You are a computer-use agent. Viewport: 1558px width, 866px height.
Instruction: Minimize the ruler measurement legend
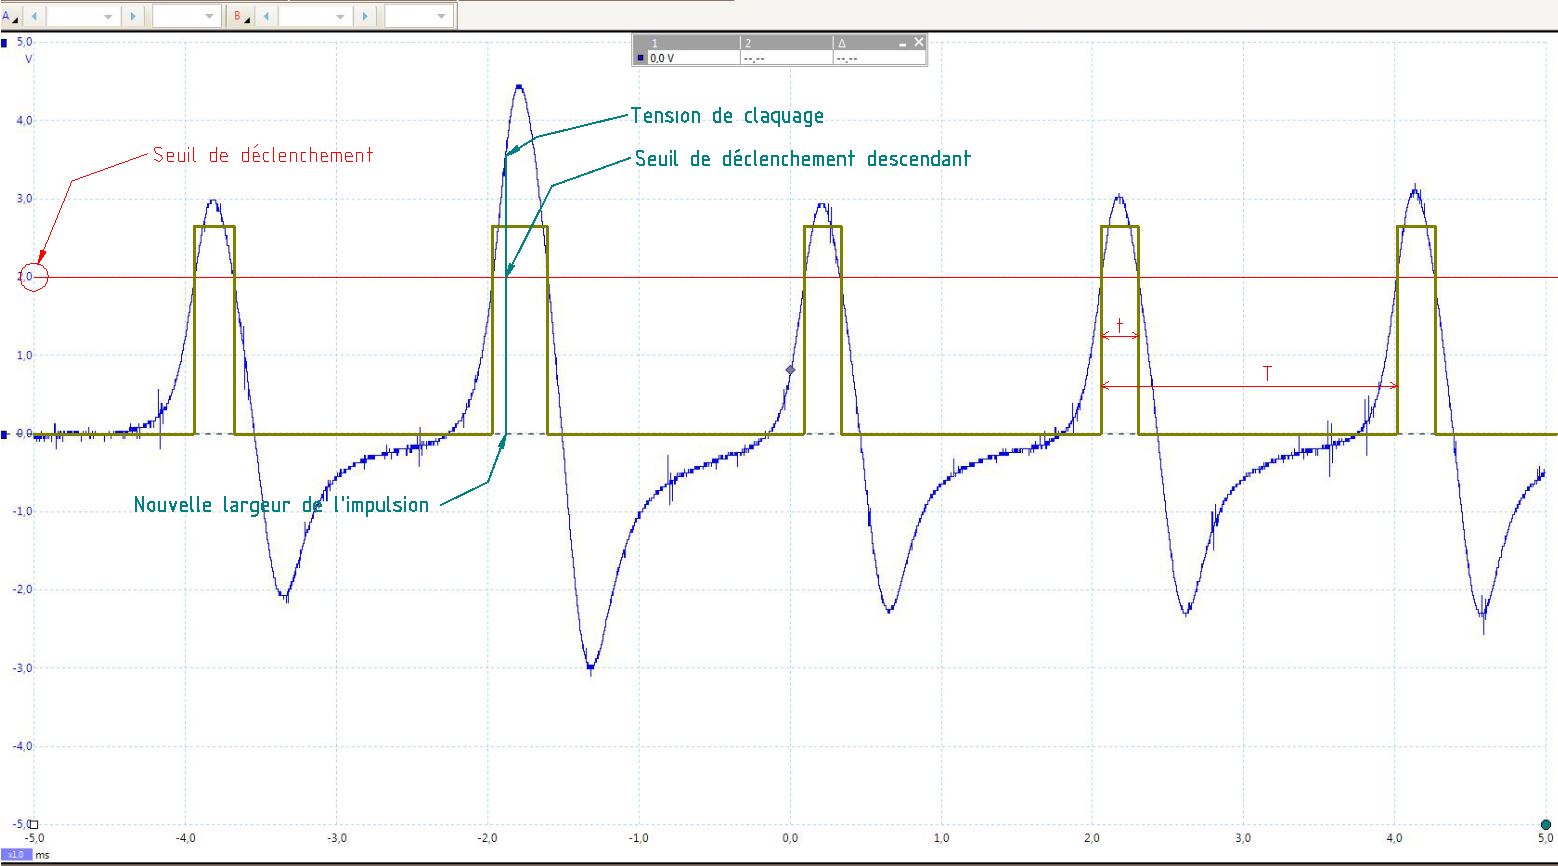coord(902,43)
